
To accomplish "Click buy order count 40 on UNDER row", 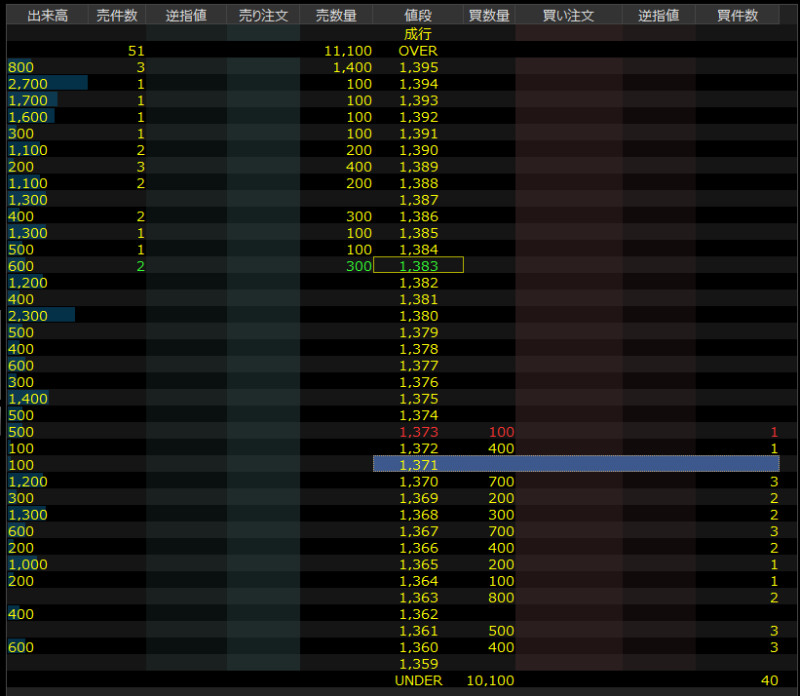I will [x=769, y=680].
